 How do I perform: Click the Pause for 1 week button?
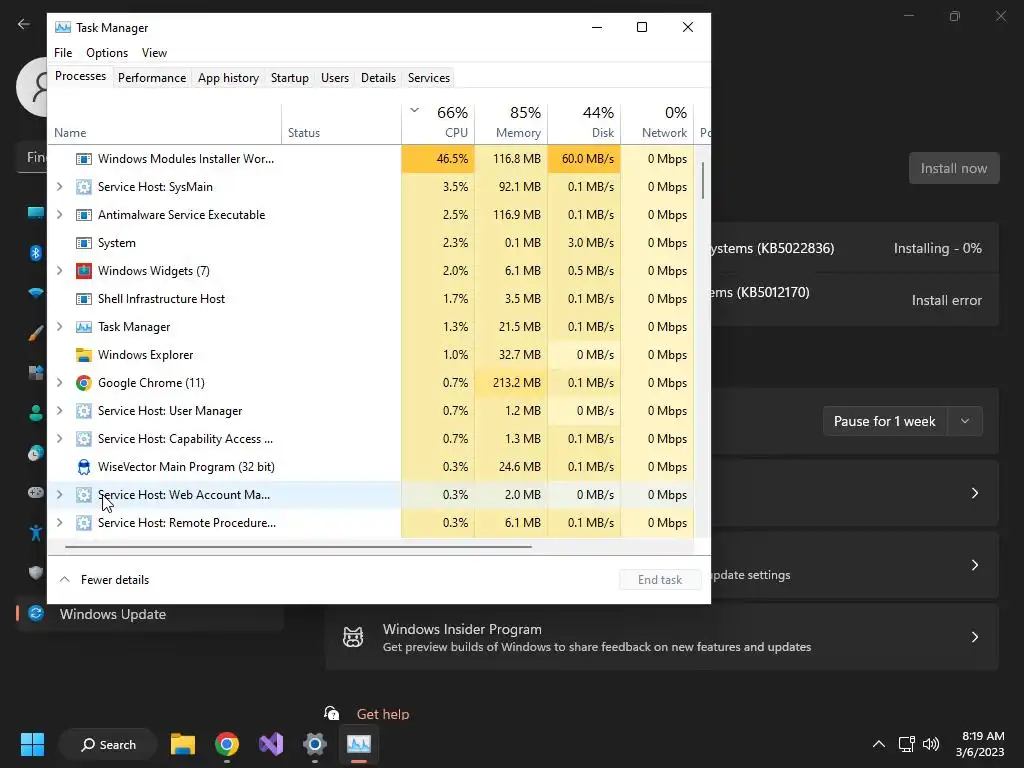885,421
